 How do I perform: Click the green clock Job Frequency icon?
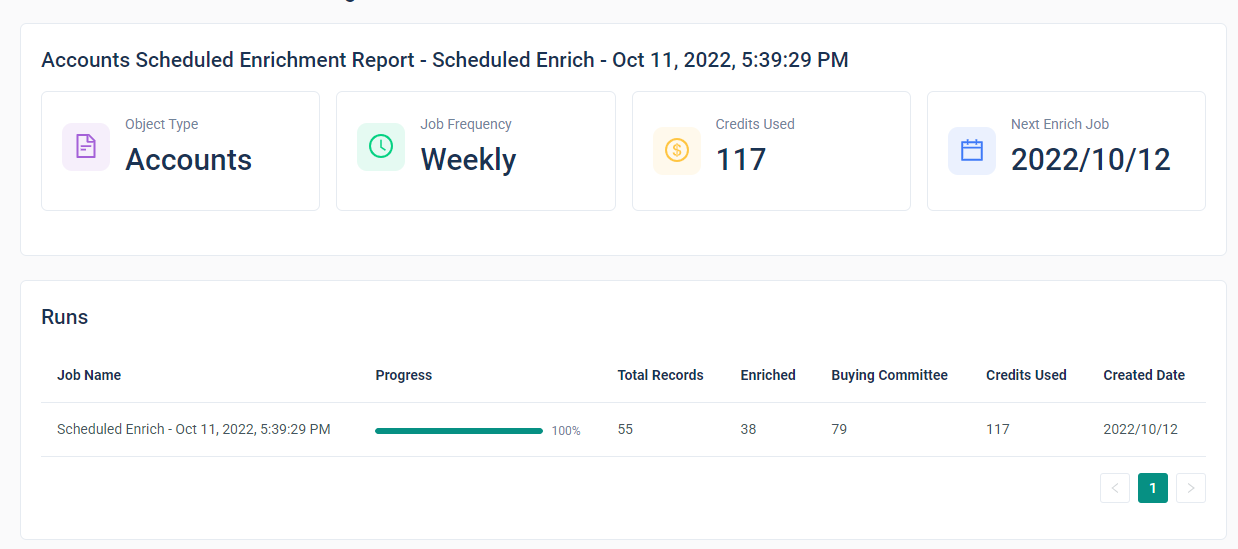[x=381, y=147]
